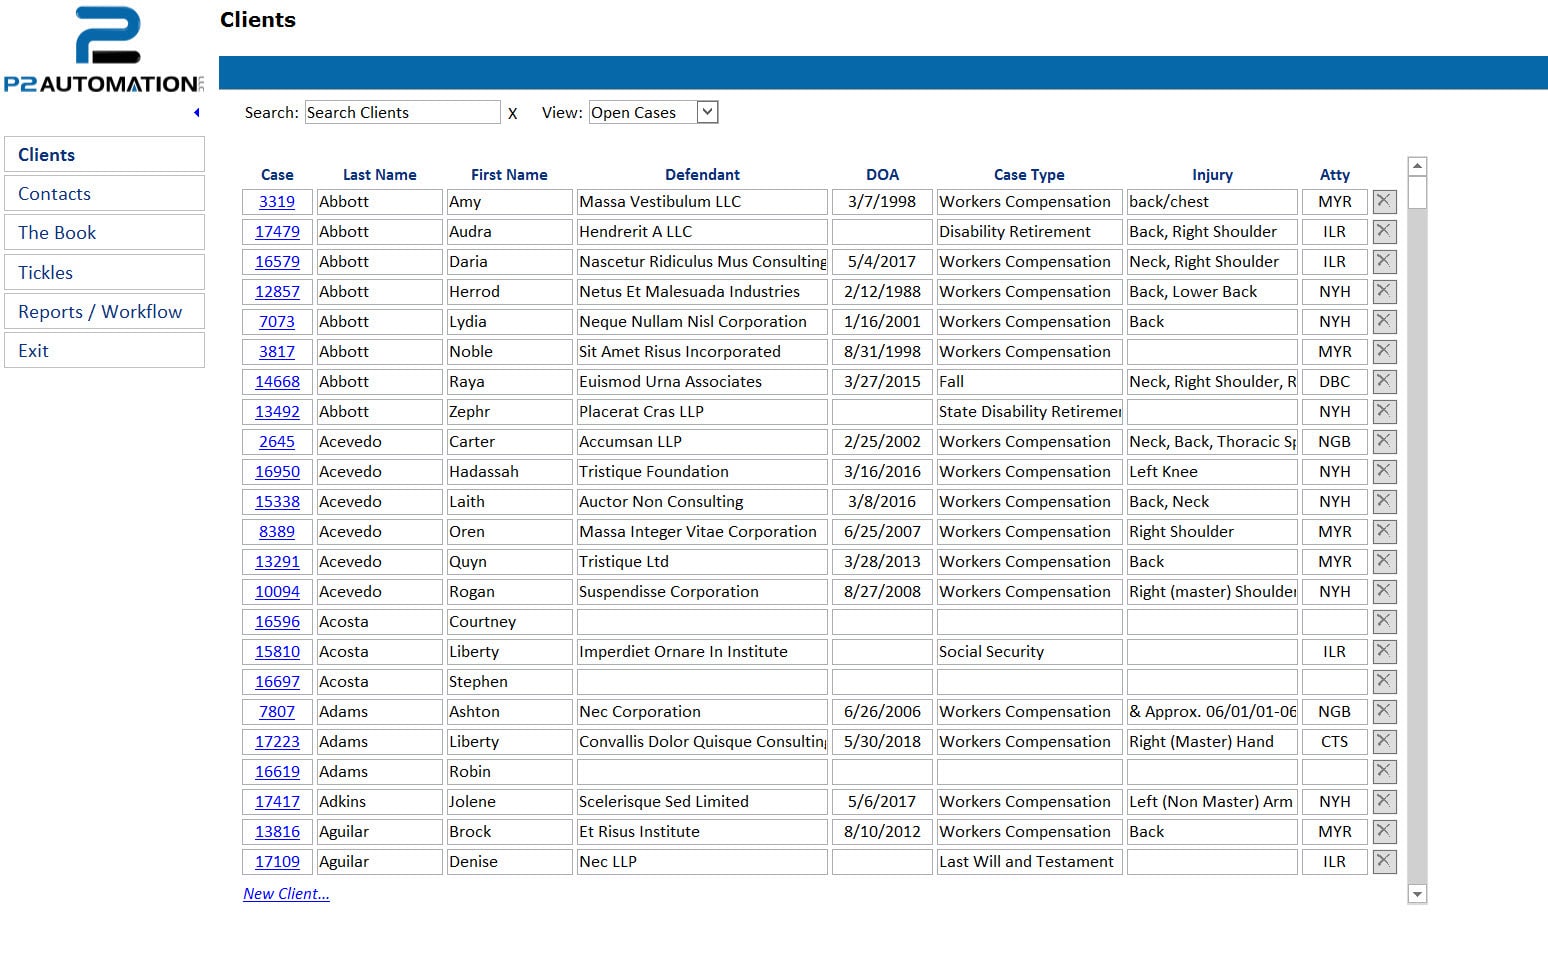
Task: Click the Atty column header
Action: [1334, 174]
